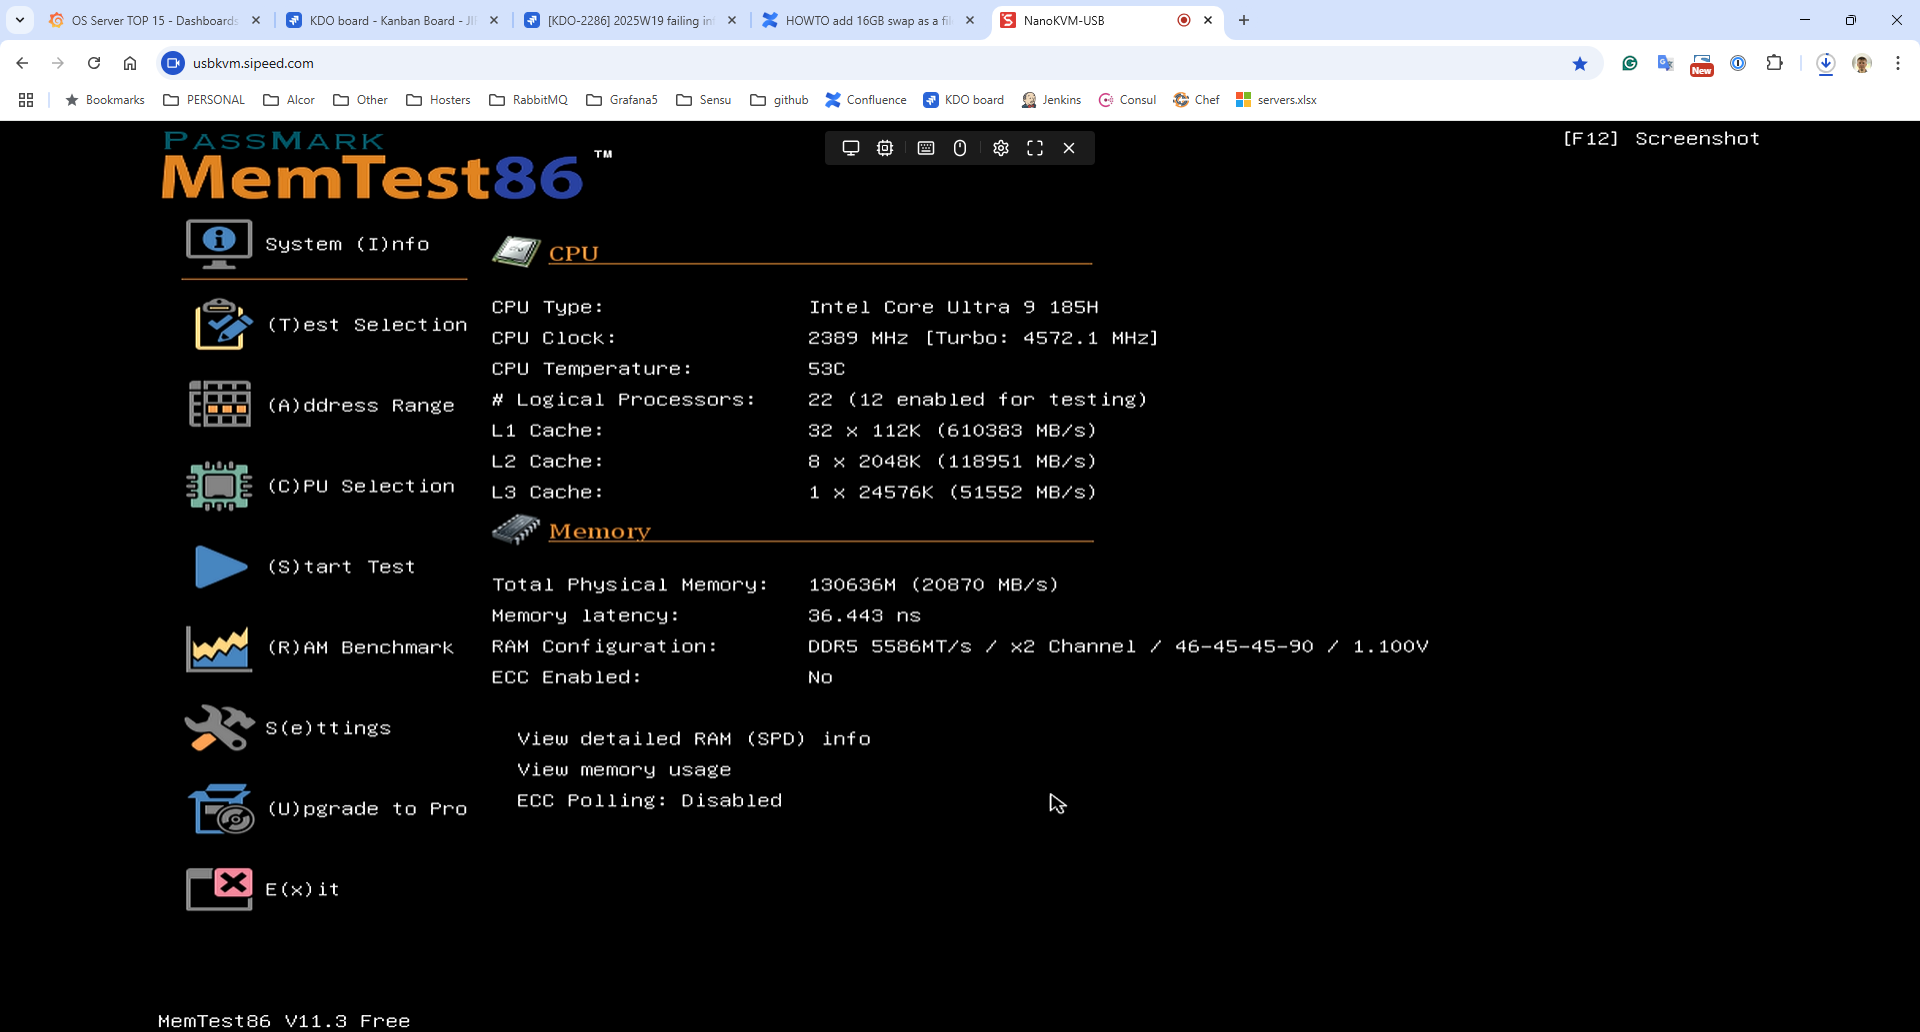Start the memory test with play icon
This screenshot has height=1032, width=1920.
pos(220,567)
